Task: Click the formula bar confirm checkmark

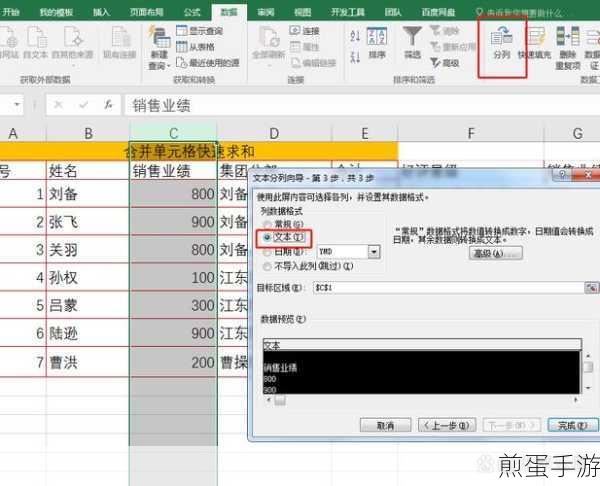Action: (x=83, y=104)
